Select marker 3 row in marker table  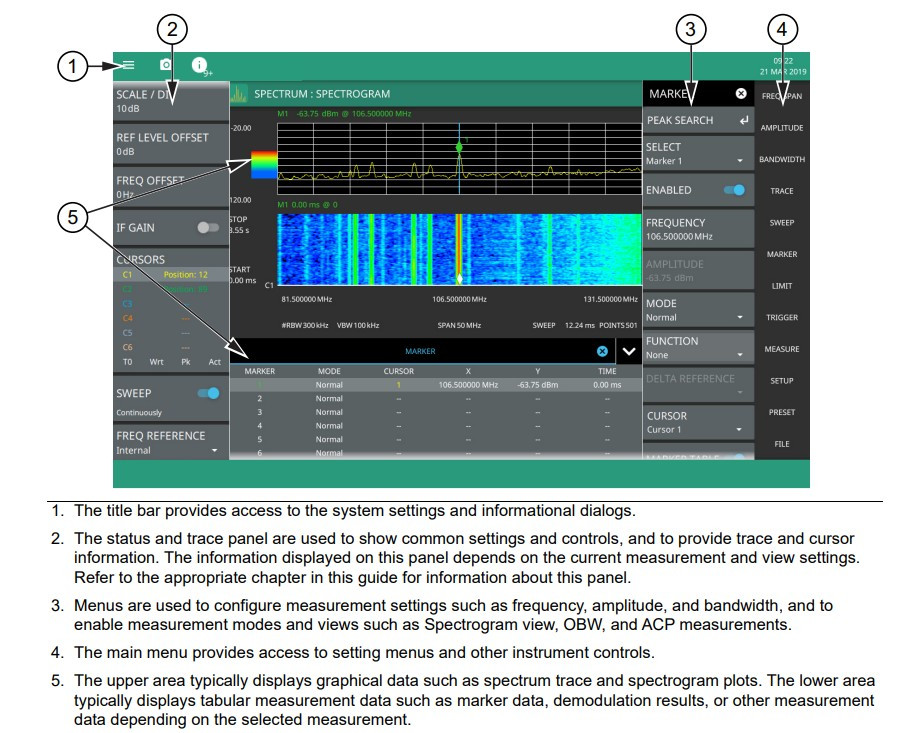[435, 412]
